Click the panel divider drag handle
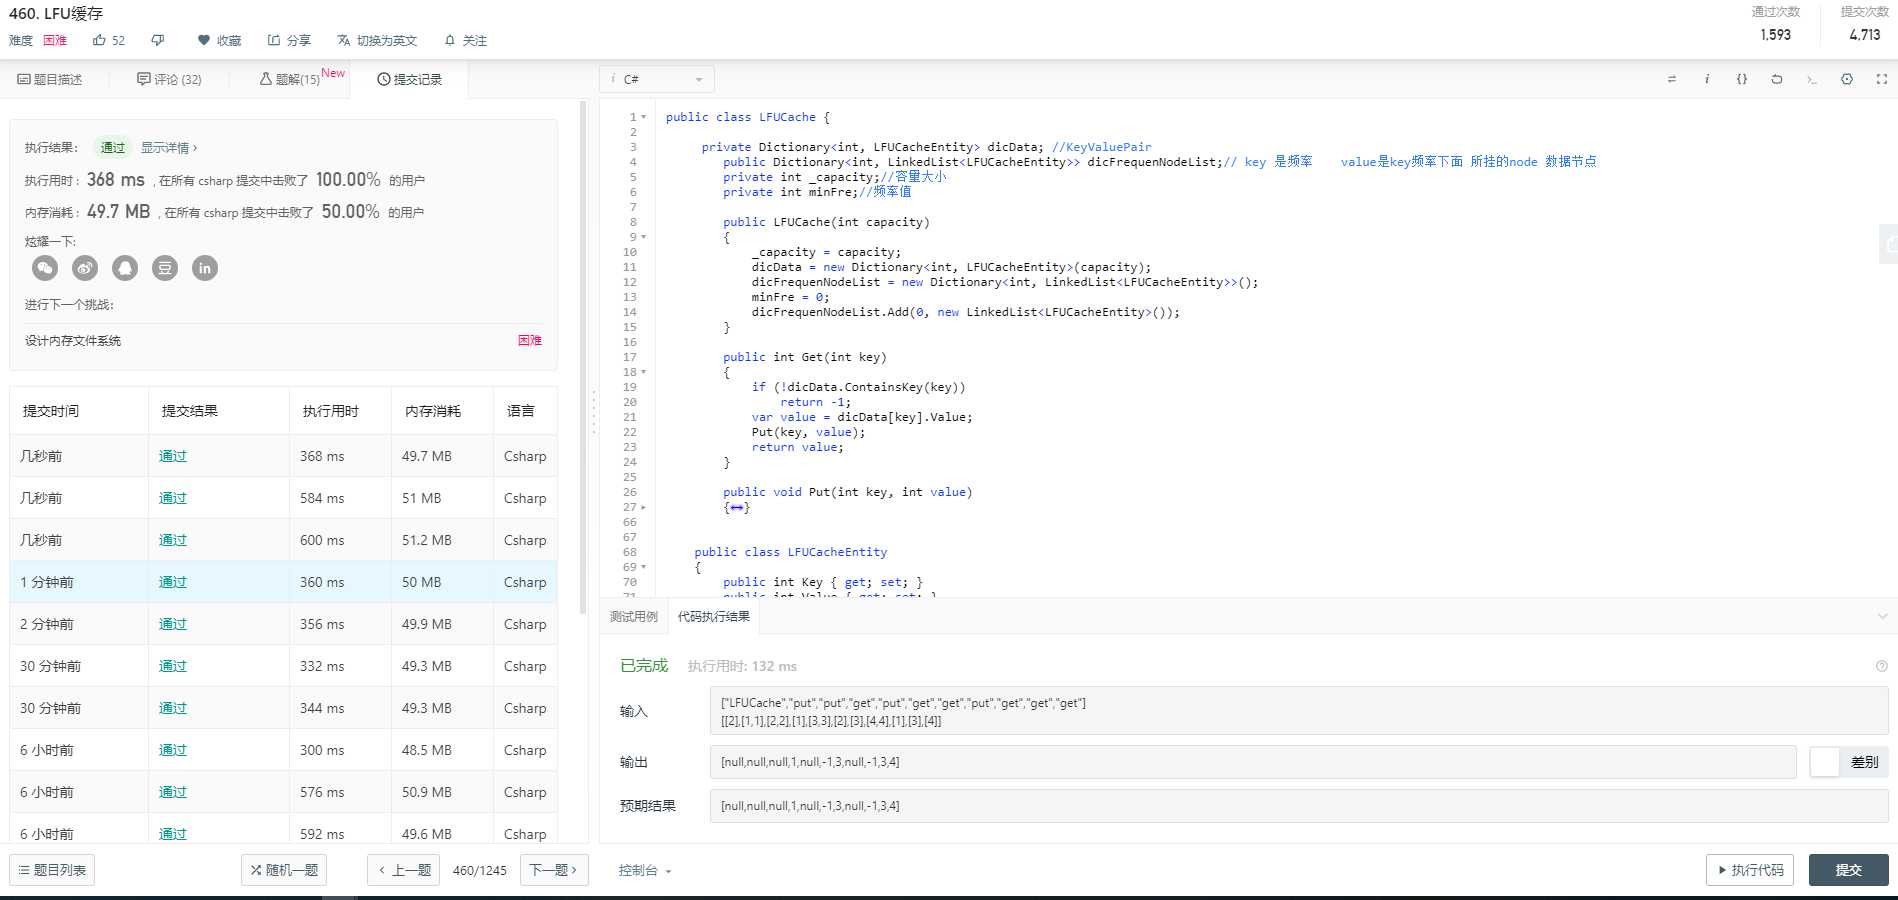Screen dimensions: 1898x900 [593, 411]
